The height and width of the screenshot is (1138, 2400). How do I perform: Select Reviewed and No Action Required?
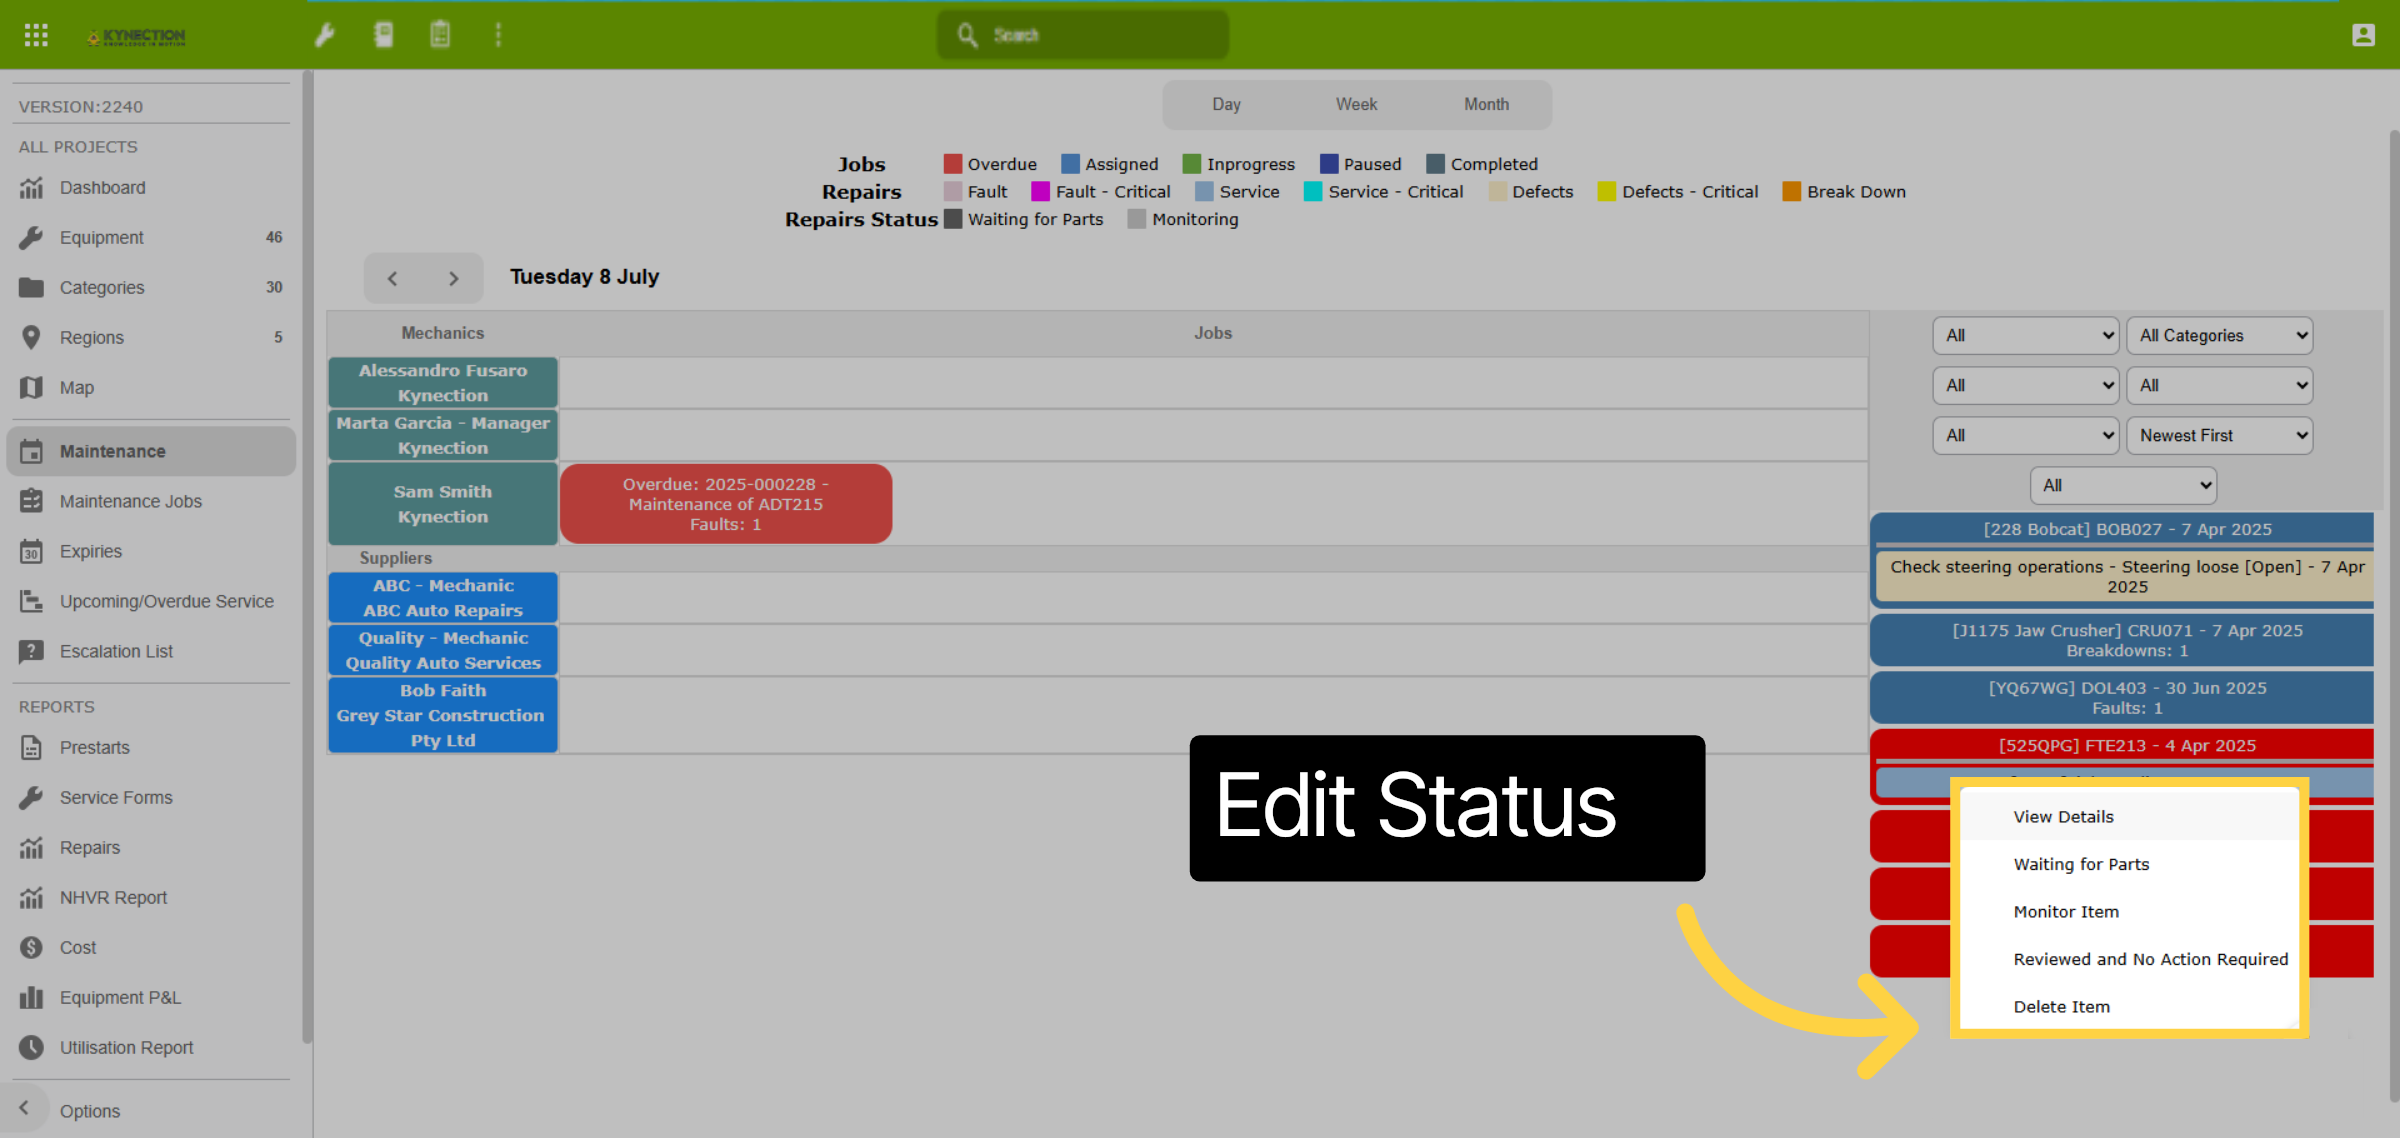tap(2129, 960)
